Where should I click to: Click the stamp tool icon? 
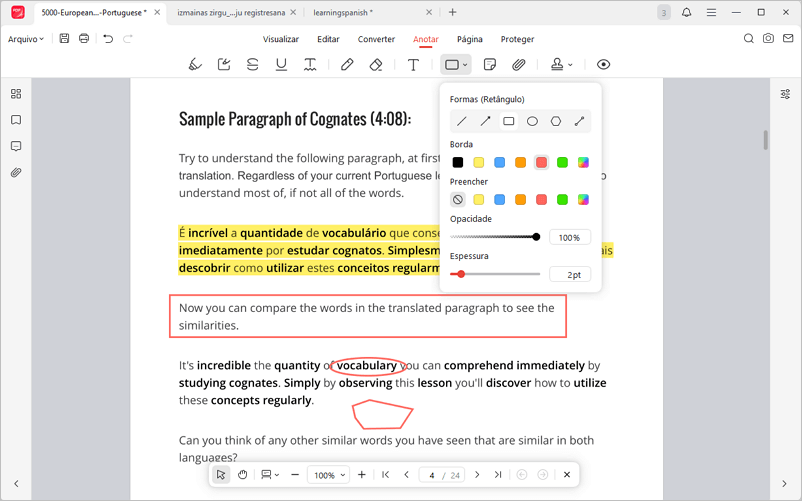pos(556,64)
